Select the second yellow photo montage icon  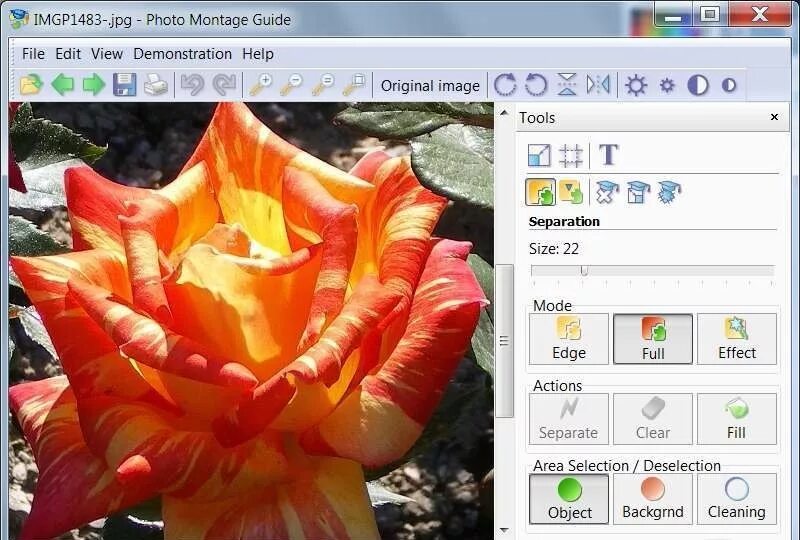pos(571,192)
